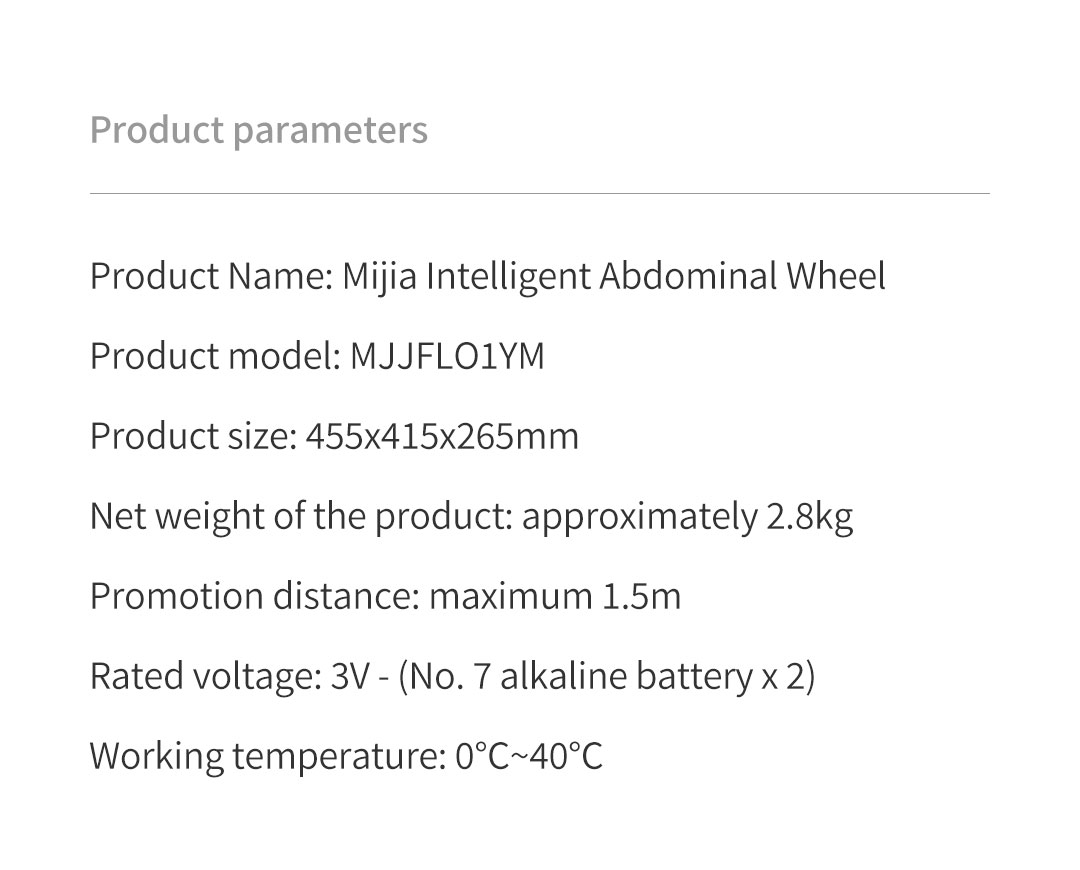Click the "Product parameters" heading
The width and height of the screenshot is (1080, 870).
point(259,131)
